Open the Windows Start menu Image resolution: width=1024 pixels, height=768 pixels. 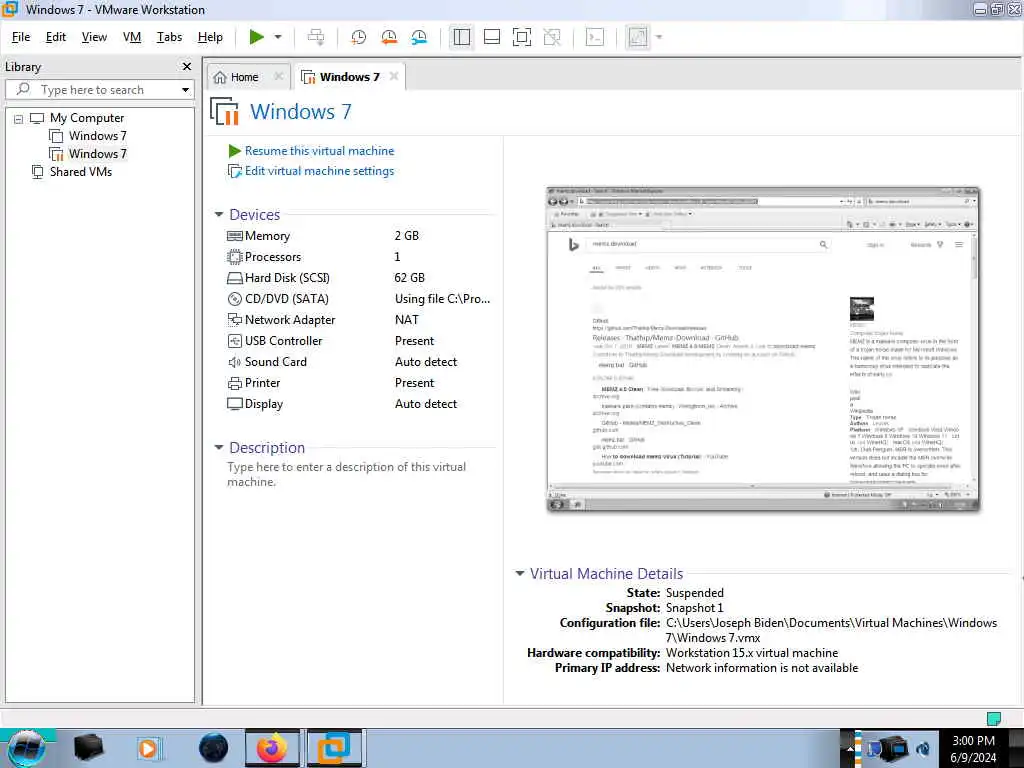(x=27, y=748)
